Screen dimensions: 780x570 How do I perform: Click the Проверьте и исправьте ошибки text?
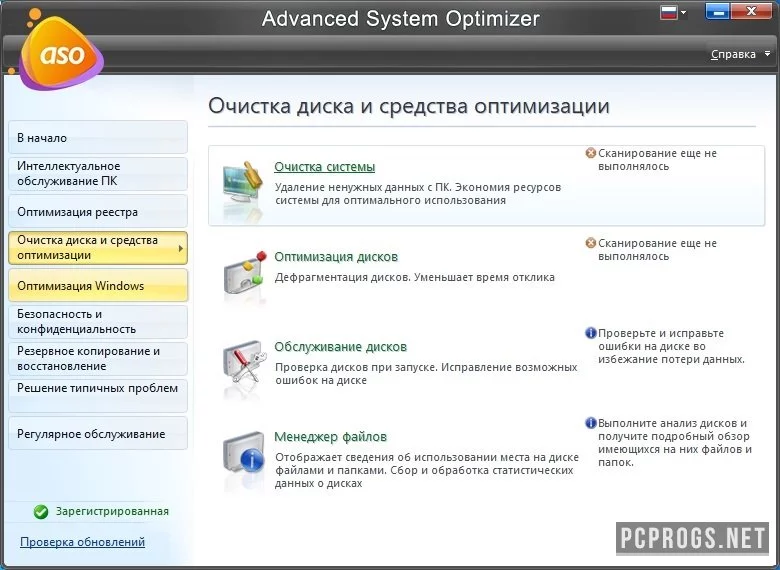pyautogui.click(x=671, y=346)
